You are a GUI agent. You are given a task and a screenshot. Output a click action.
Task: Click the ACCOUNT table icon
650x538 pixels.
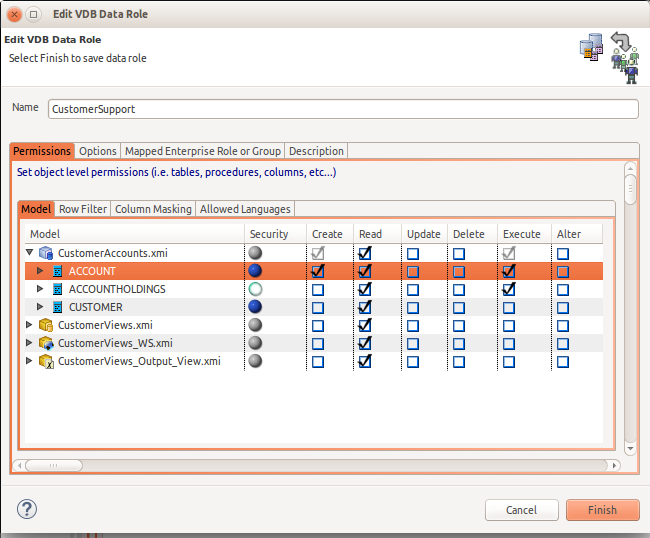pos(58,271)
